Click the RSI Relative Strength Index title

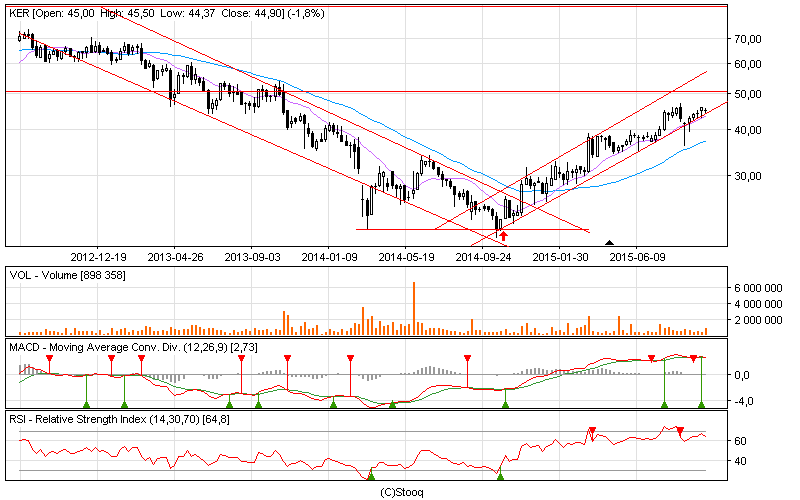[x=119, y=419]
